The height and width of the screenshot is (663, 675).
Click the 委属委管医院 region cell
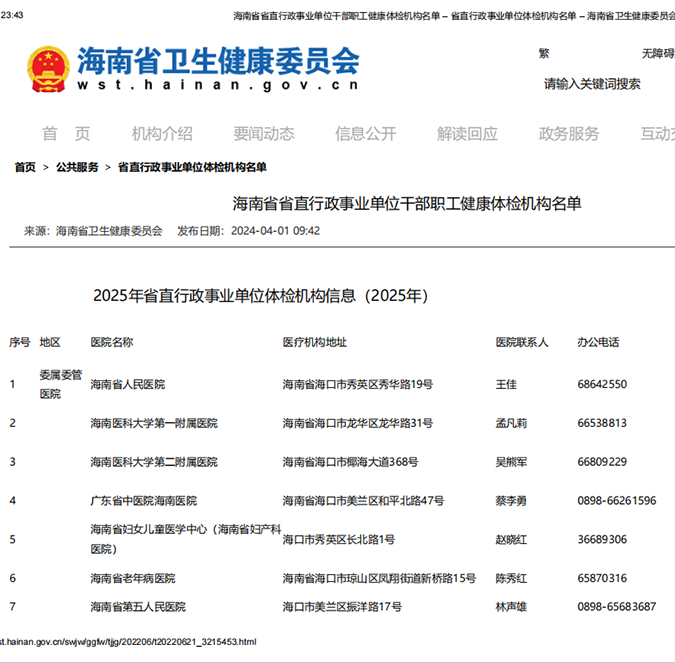pos(61,384)
